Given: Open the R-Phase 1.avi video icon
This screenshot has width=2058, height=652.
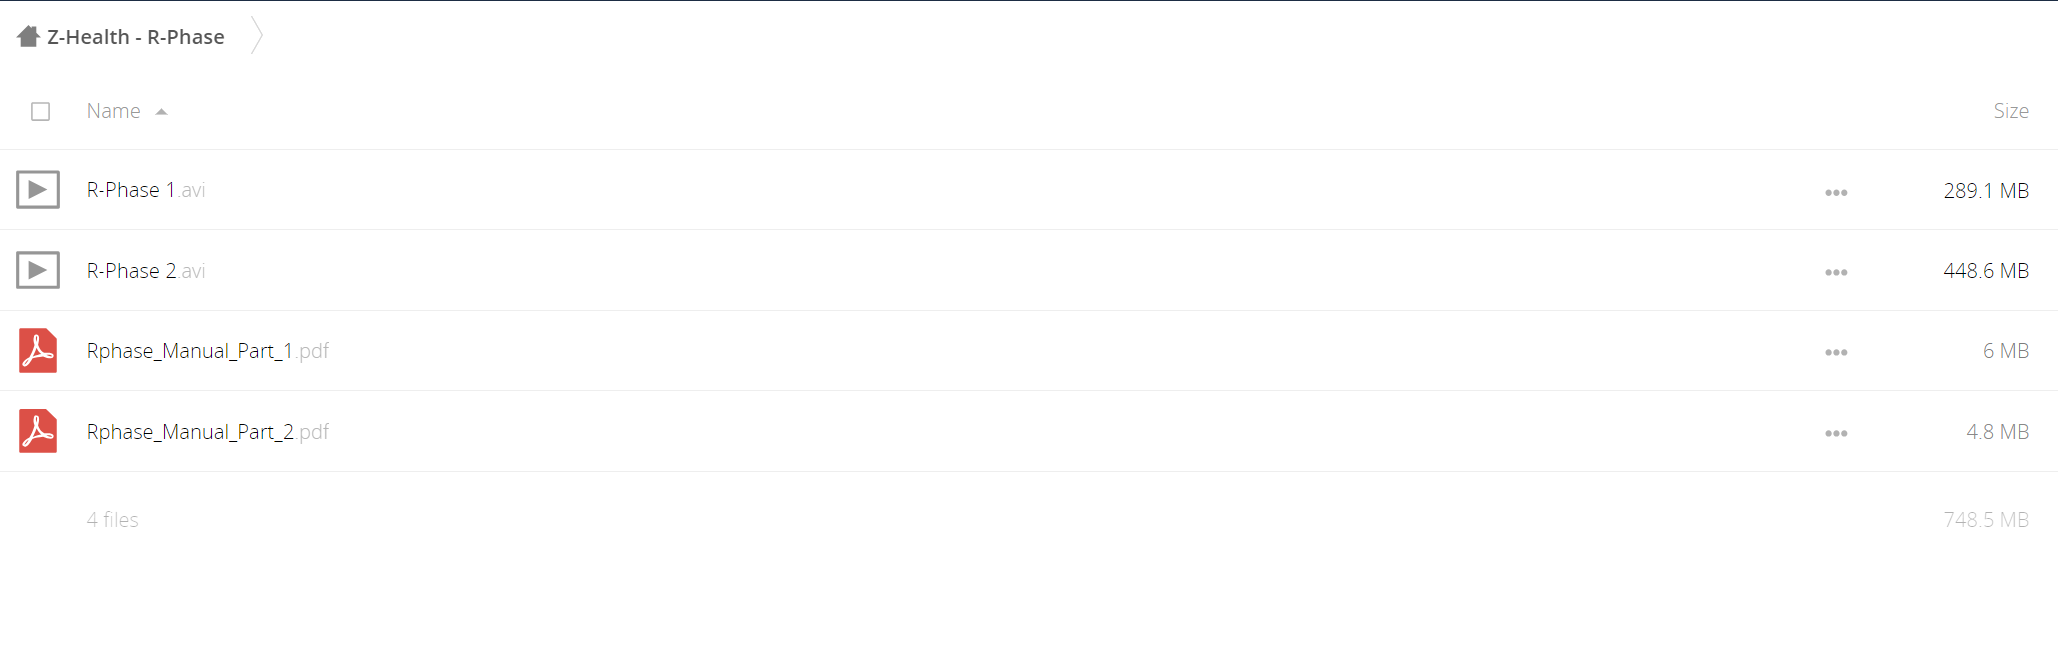Looking at the screenshot, I should (x=38, y=189).
